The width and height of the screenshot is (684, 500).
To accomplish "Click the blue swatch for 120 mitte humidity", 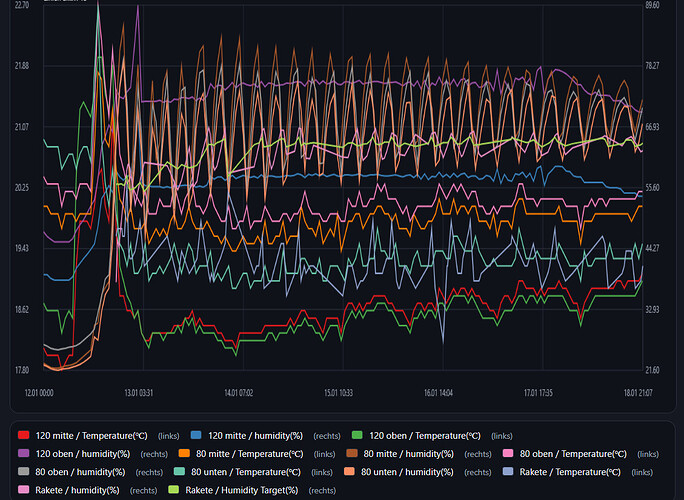I will pyautogui.click(x=197, y=436).
